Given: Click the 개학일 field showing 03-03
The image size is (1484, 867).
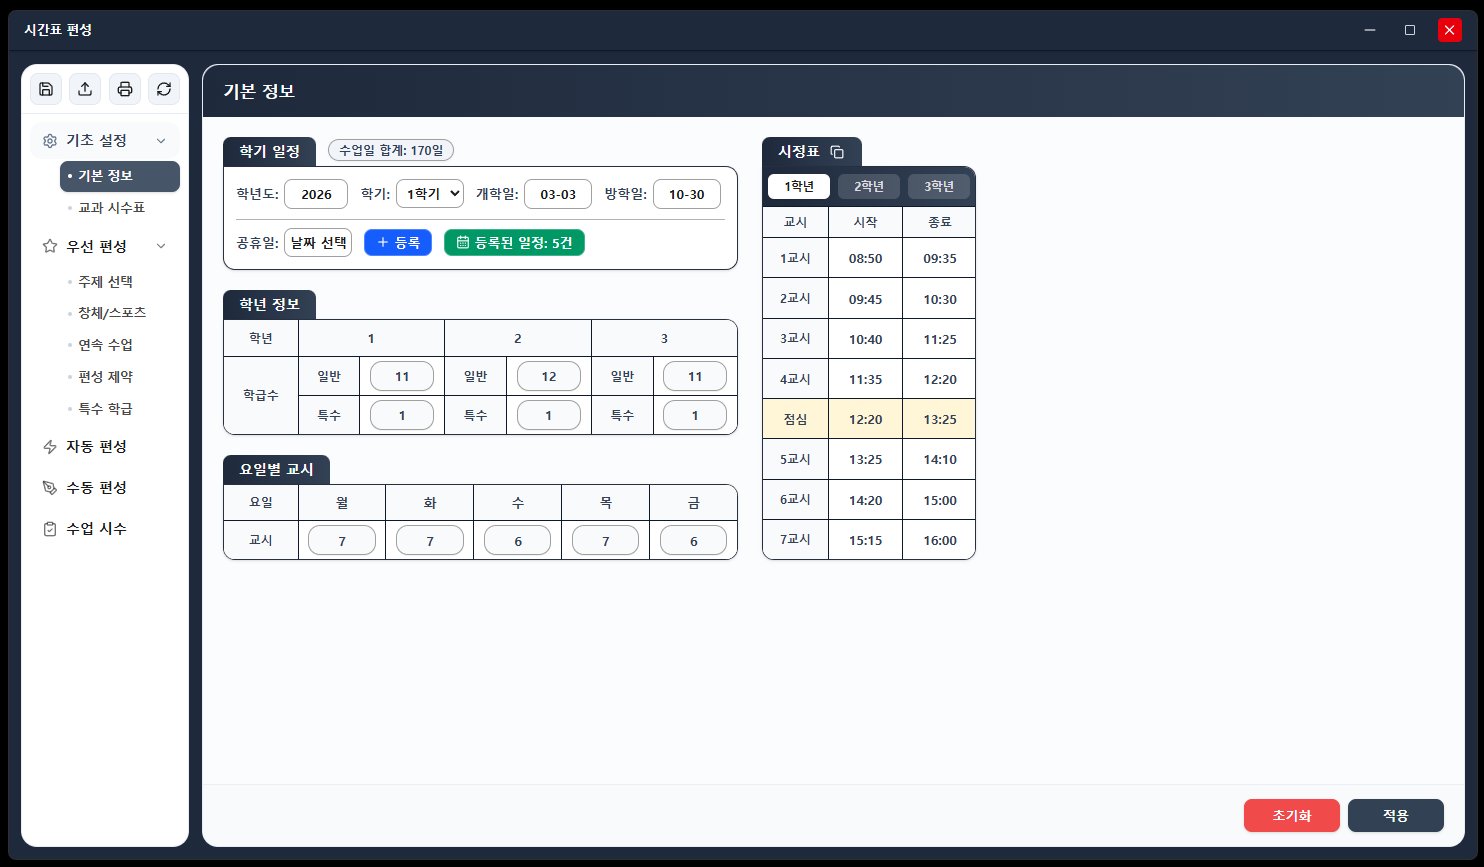Looking at the screenshot, I should (x=558, y=194).
